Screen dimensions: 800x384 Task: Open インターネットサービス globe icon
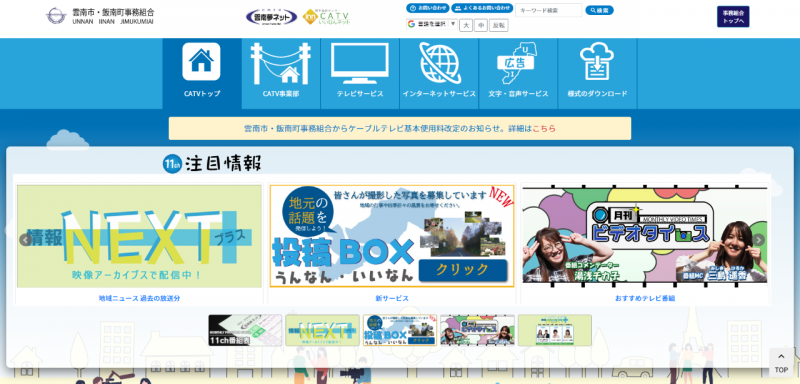tap(439, 63)
